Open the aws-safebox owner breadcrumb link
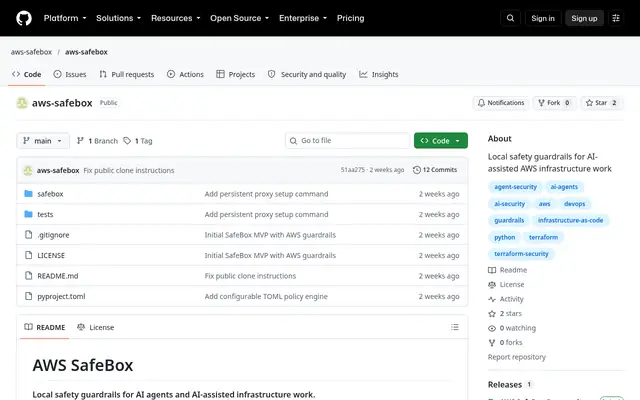640x400 pixels. [31, 52]
